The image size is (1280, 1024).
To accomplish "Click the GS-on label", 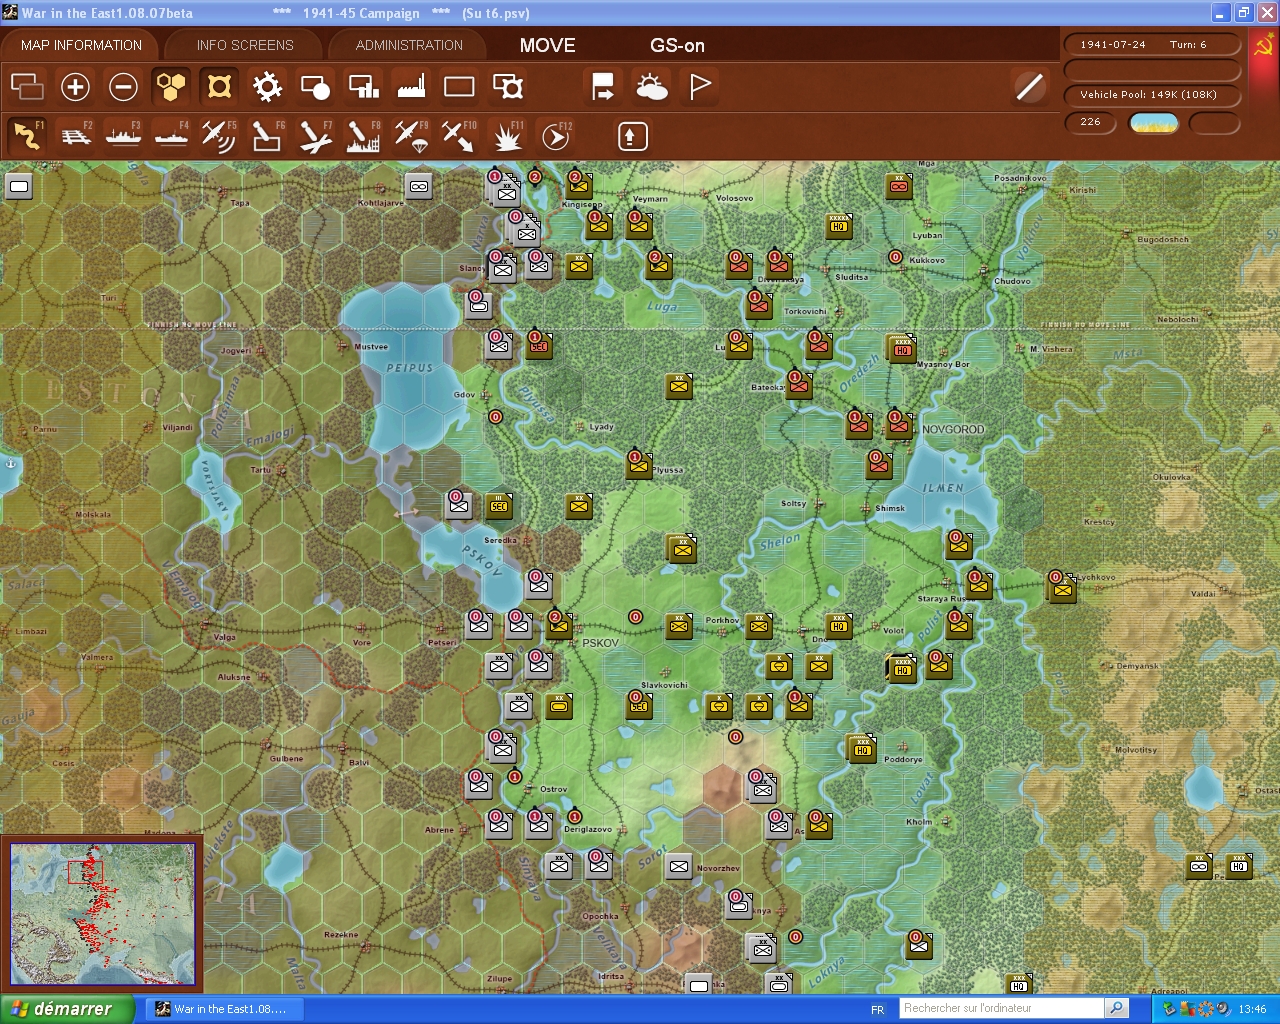I will point(677,45).
